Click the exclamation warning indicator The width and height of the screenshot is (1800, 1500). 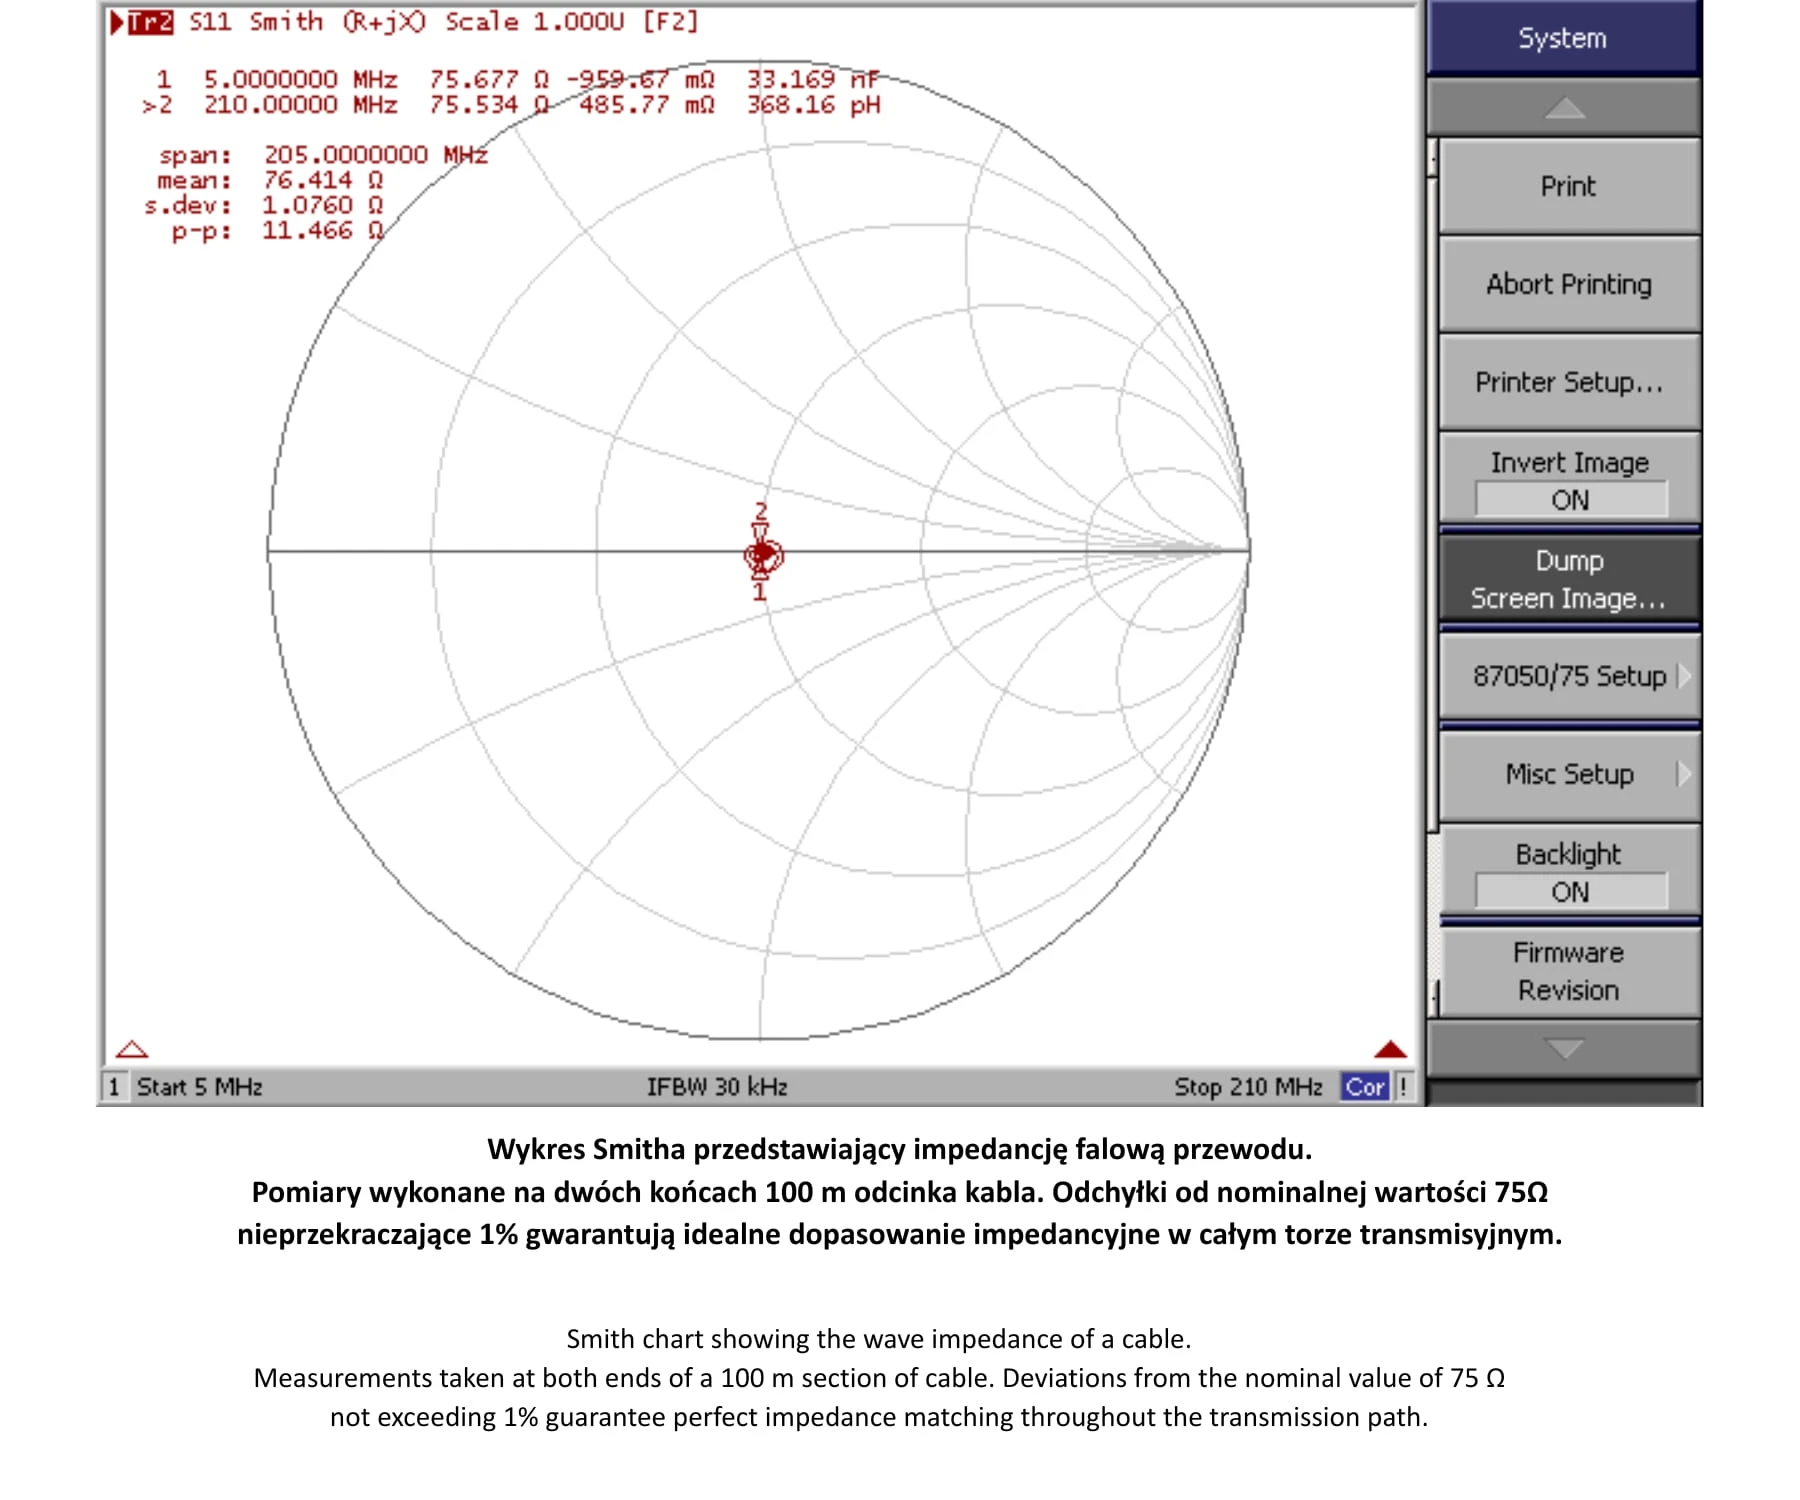(x=1403, y=1086)
